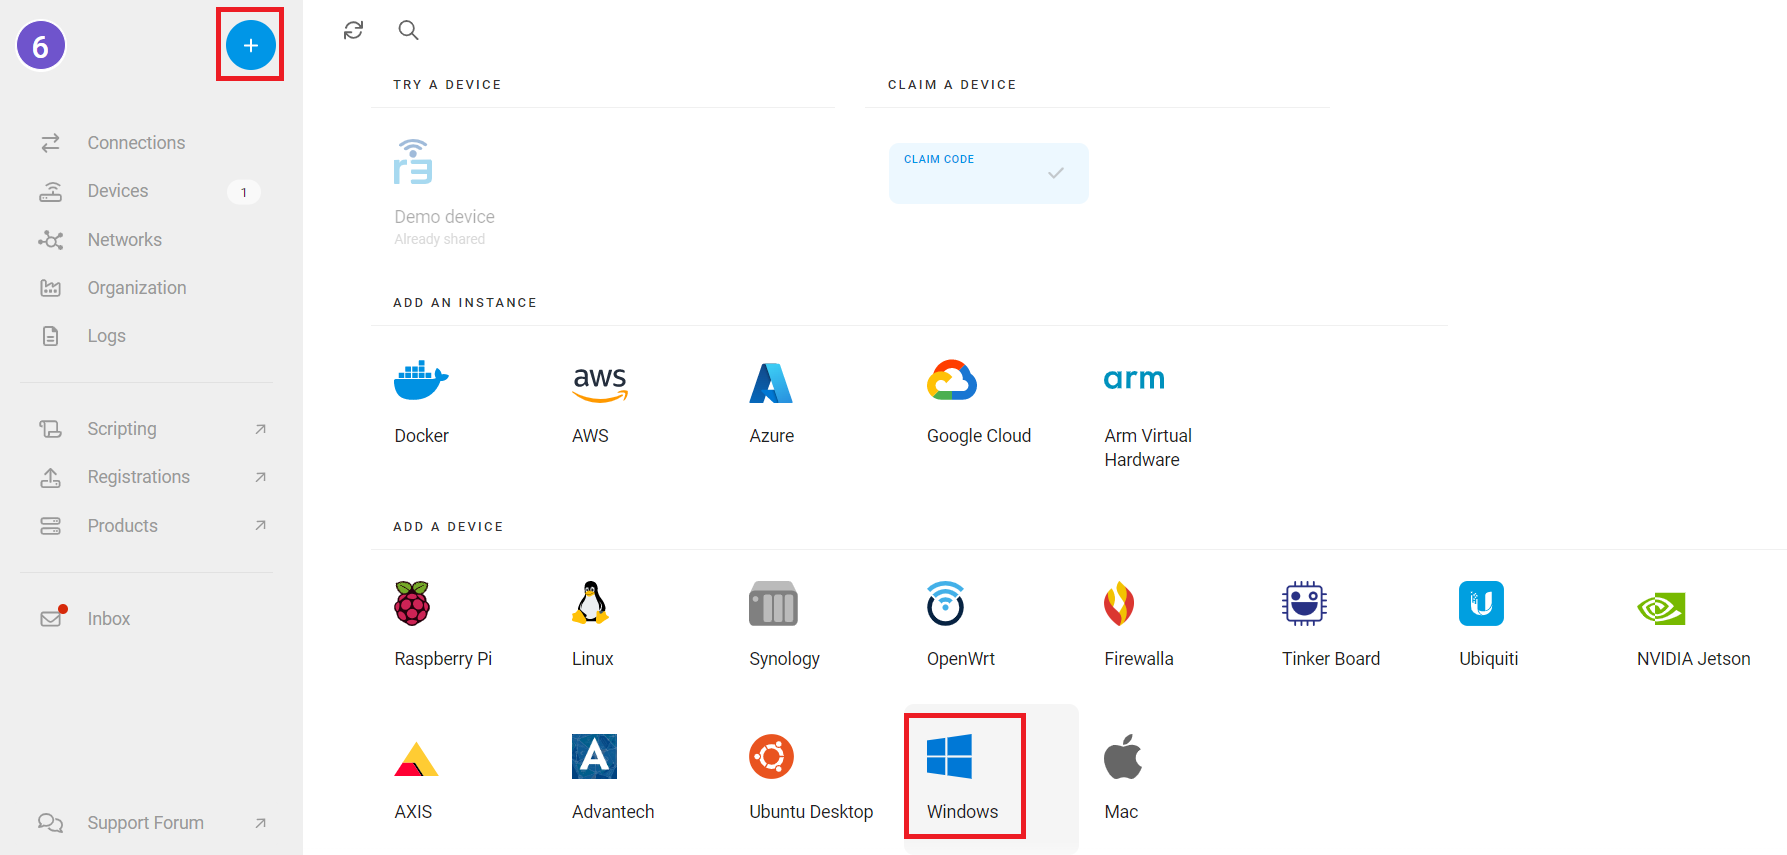
Task: Open Inbox in the sidebar
Action: (x=108, y=619)
